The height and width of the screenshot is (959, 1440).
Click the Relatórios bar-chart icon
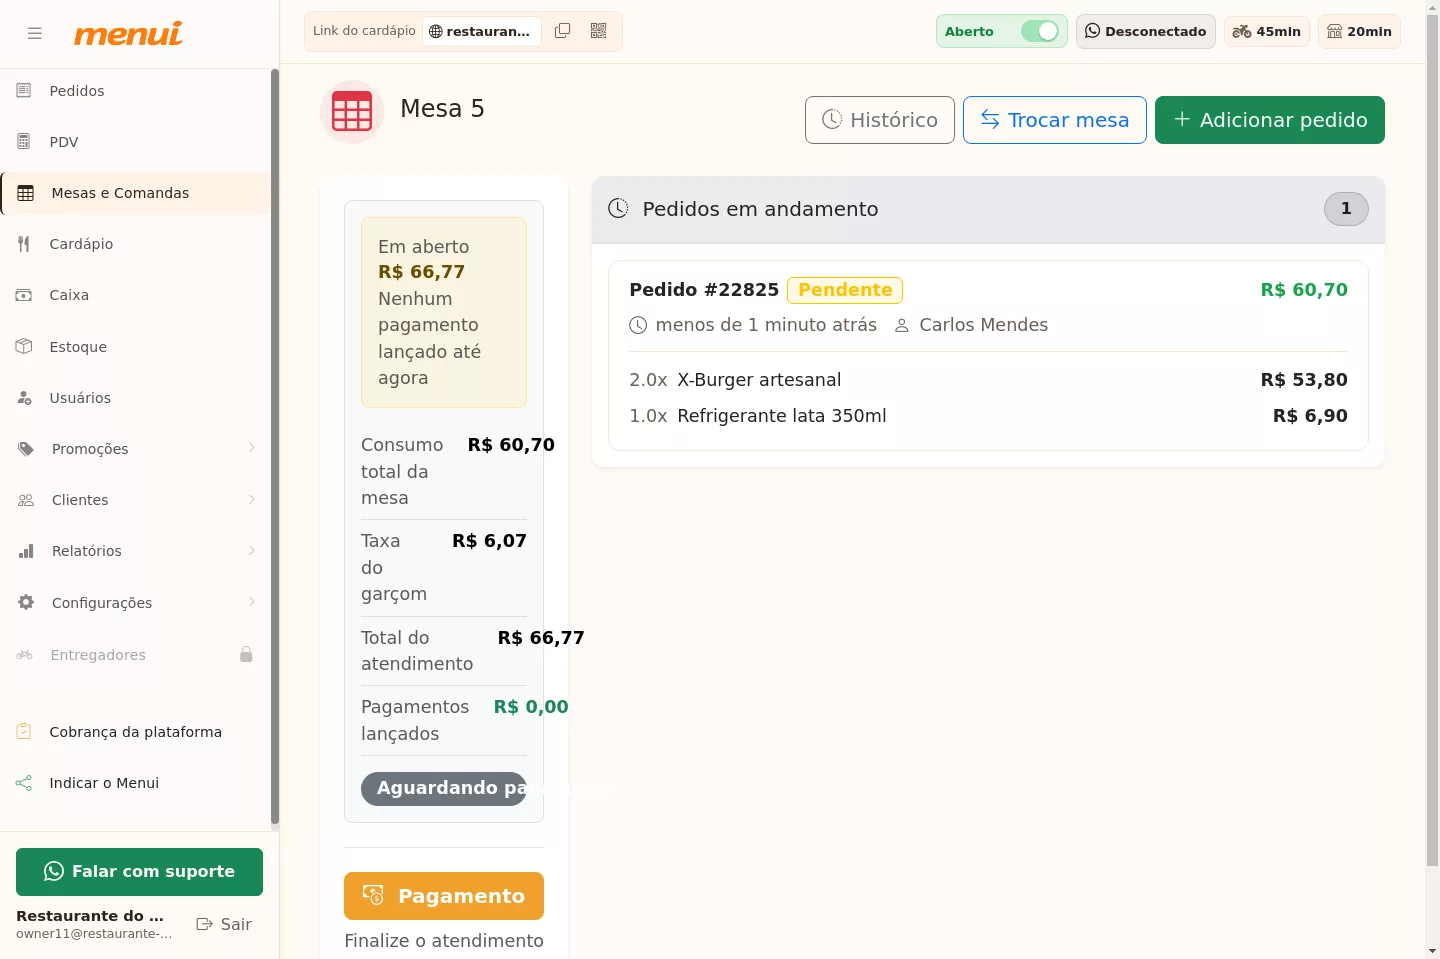point(26,551)
